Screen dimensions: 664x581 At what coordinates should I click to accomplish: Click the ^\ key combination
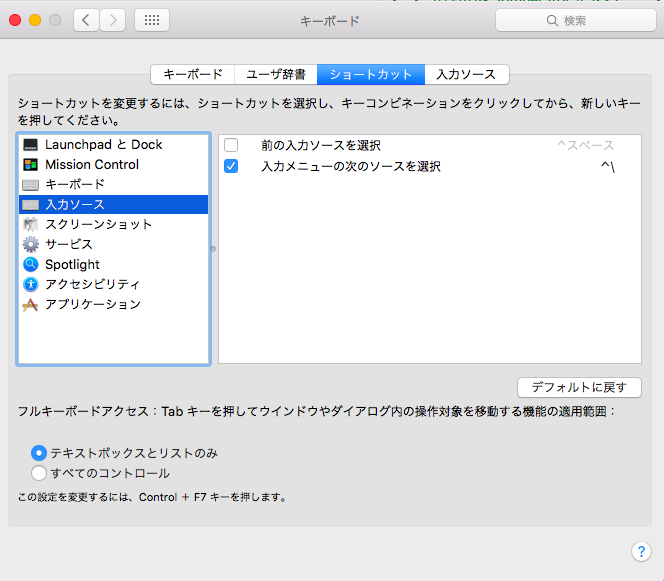tap(608, 166)
